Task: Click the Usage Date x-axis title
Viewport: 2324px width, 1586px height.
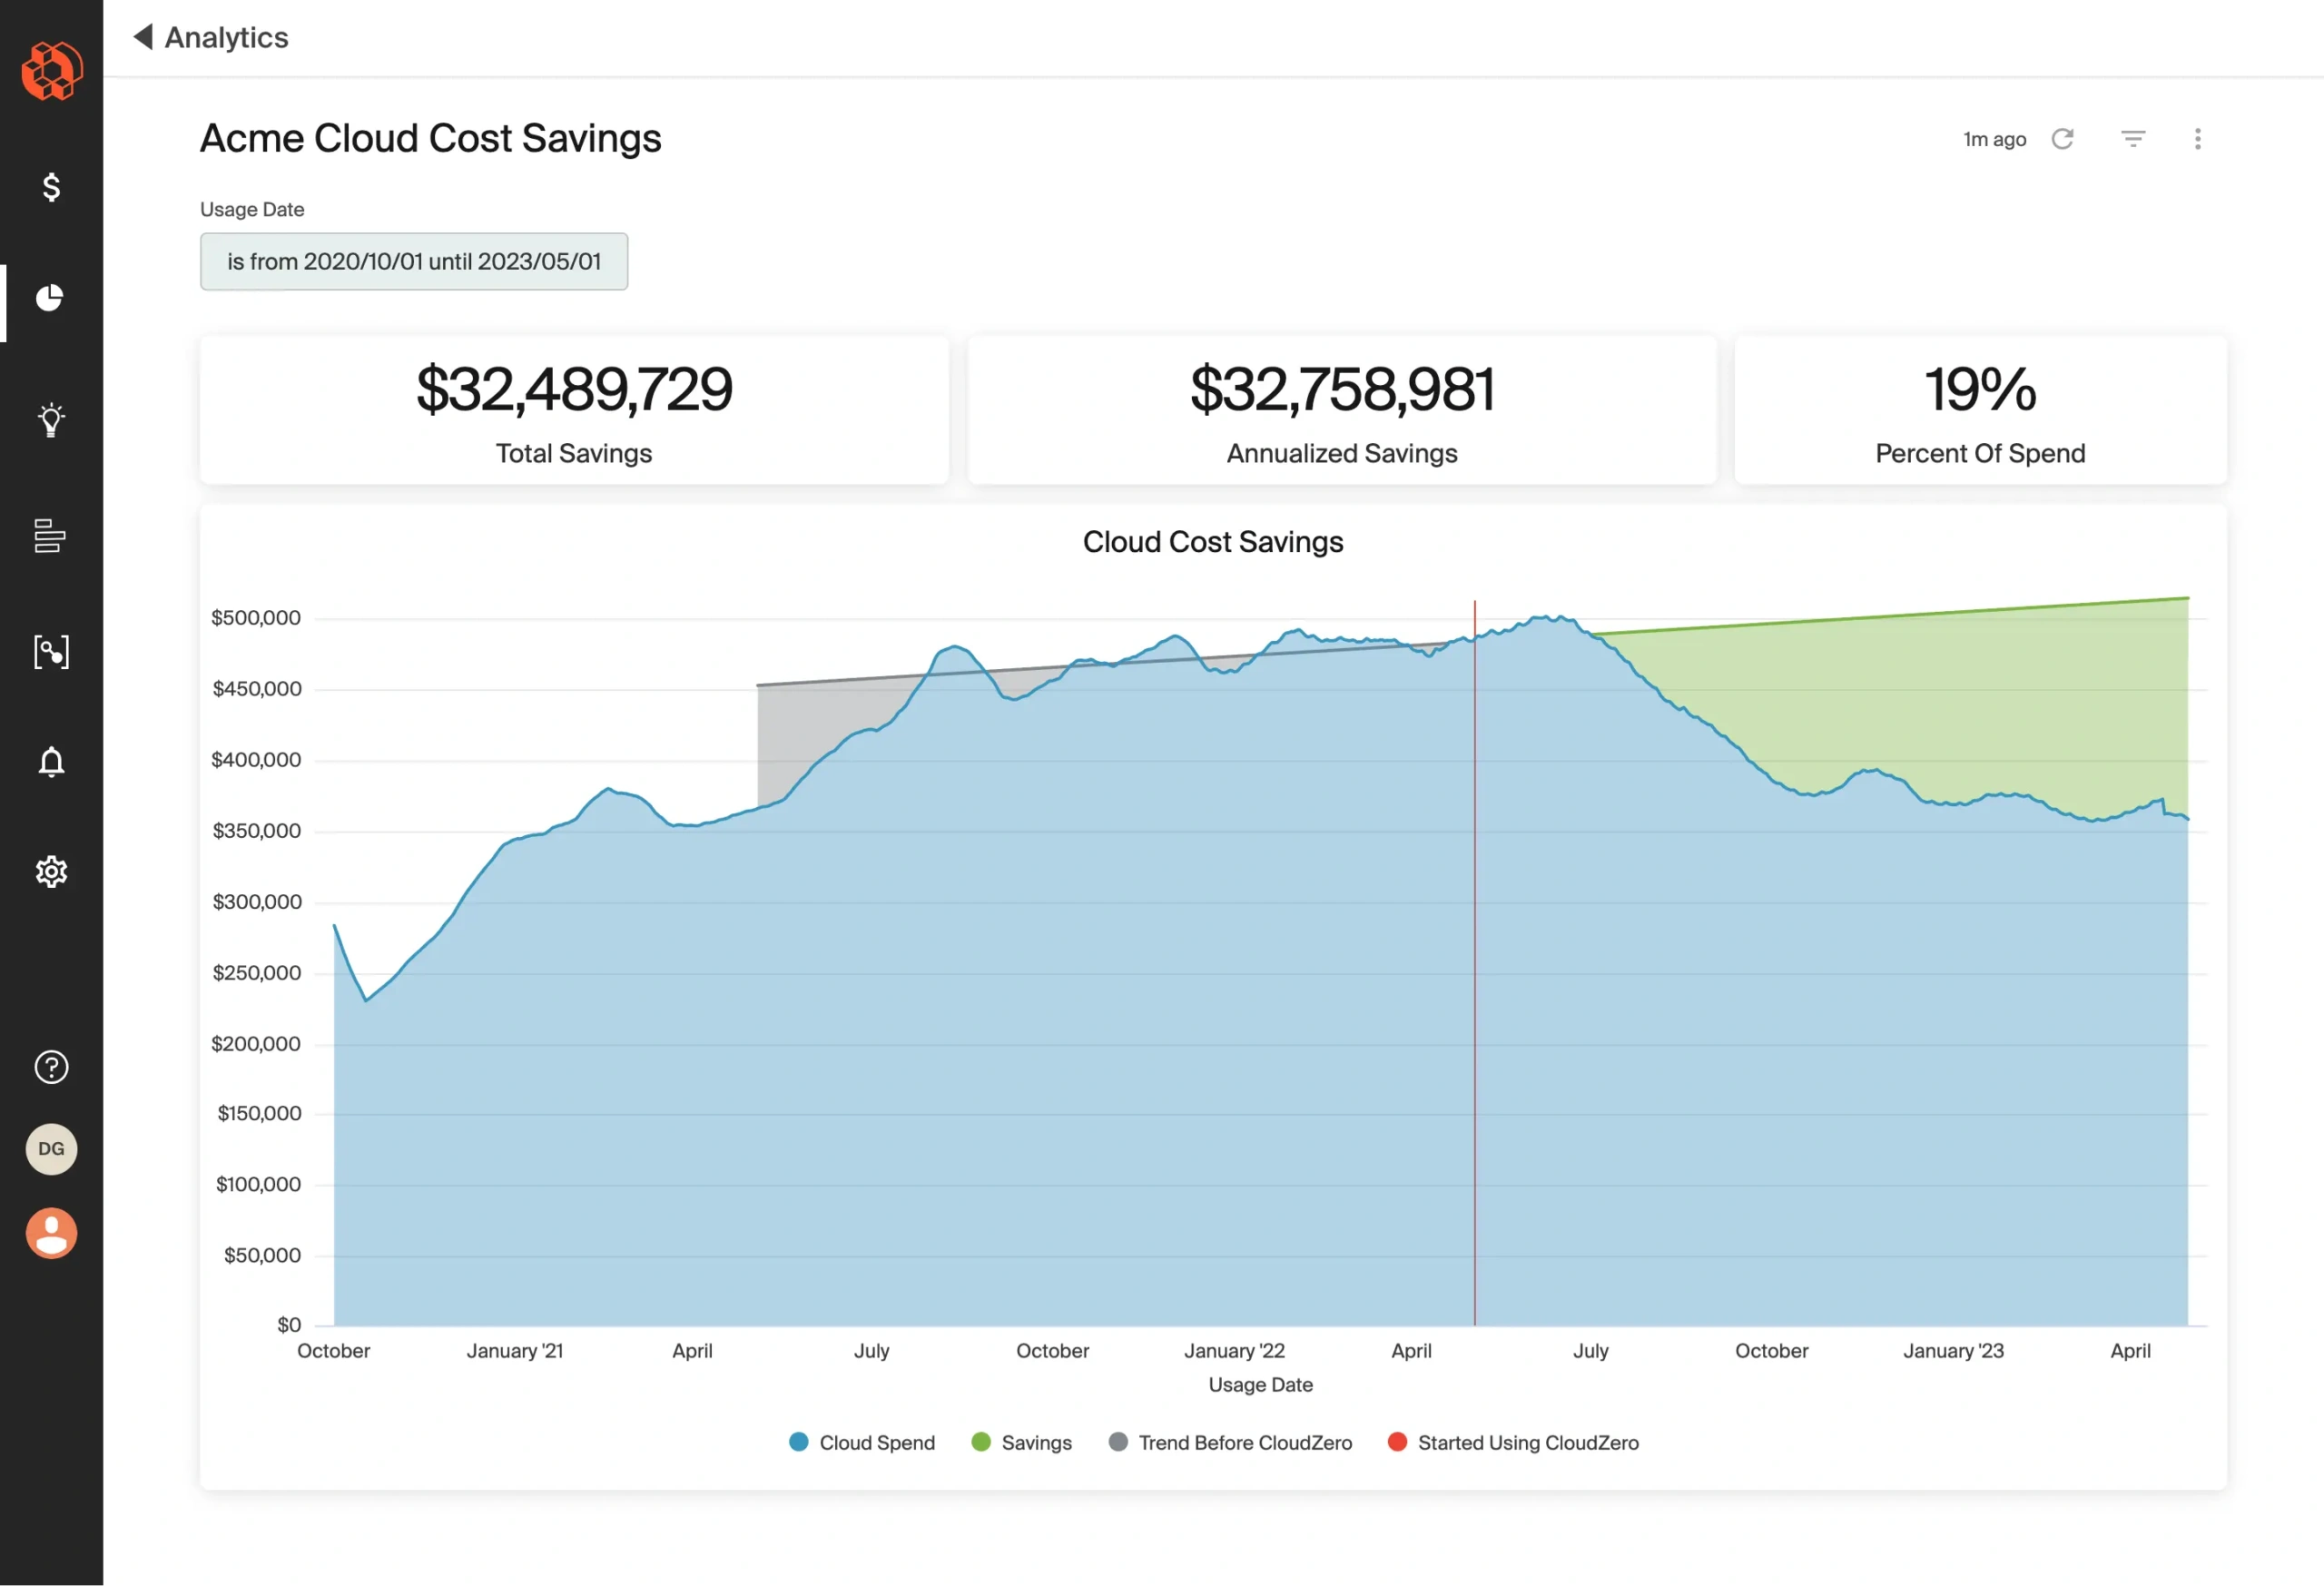Action: 1261,1385
